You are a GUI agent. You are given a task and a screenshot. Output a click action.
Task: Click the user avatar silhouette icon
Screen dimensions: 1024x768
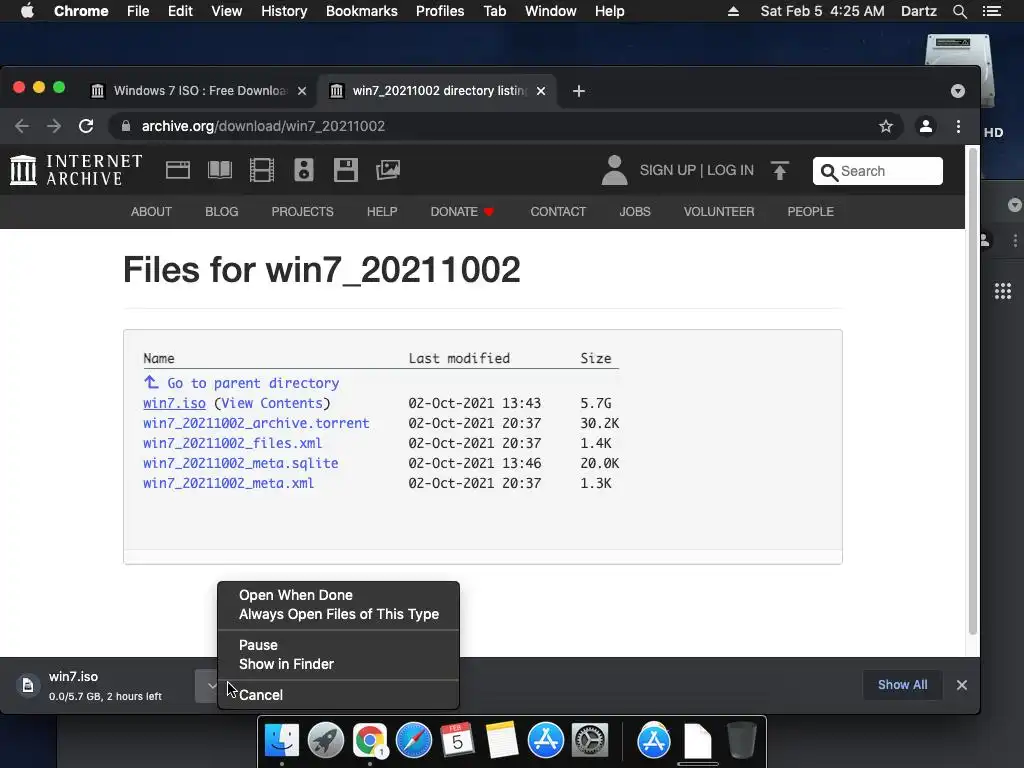click(614, 170)
